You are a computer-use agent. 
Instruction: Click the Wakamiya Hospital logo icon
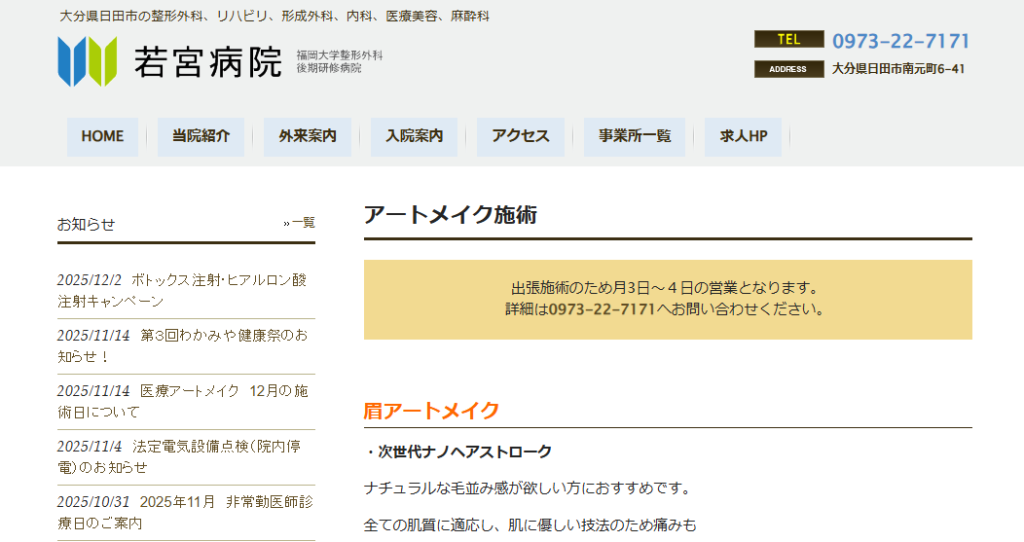point(87,61)
